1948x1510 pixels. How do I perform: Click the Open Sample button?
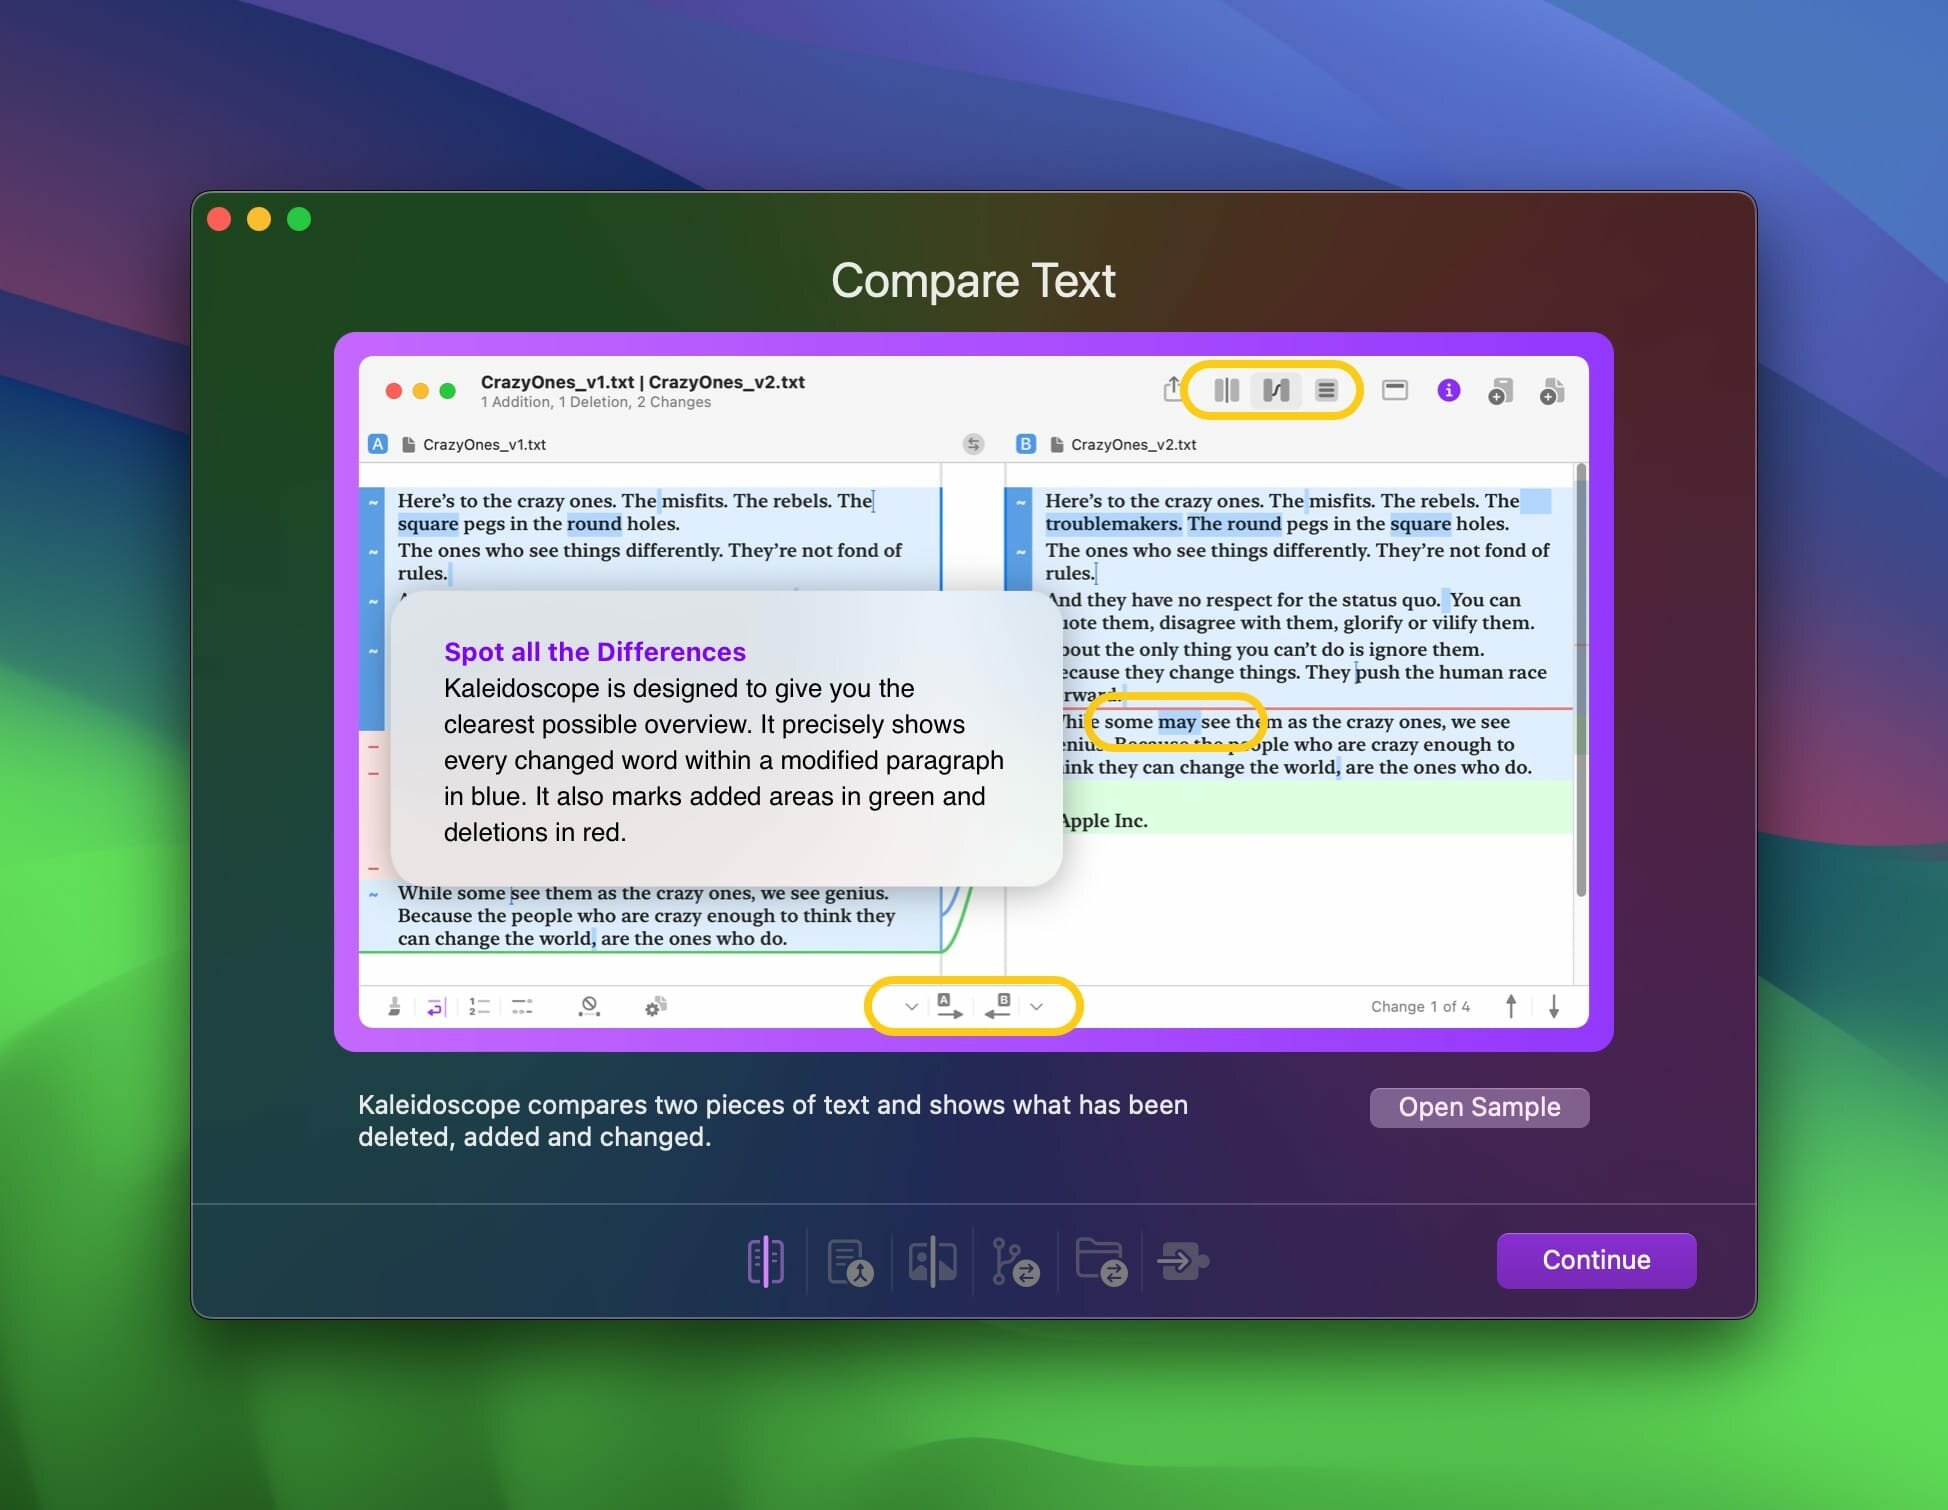(1478, 1107)
